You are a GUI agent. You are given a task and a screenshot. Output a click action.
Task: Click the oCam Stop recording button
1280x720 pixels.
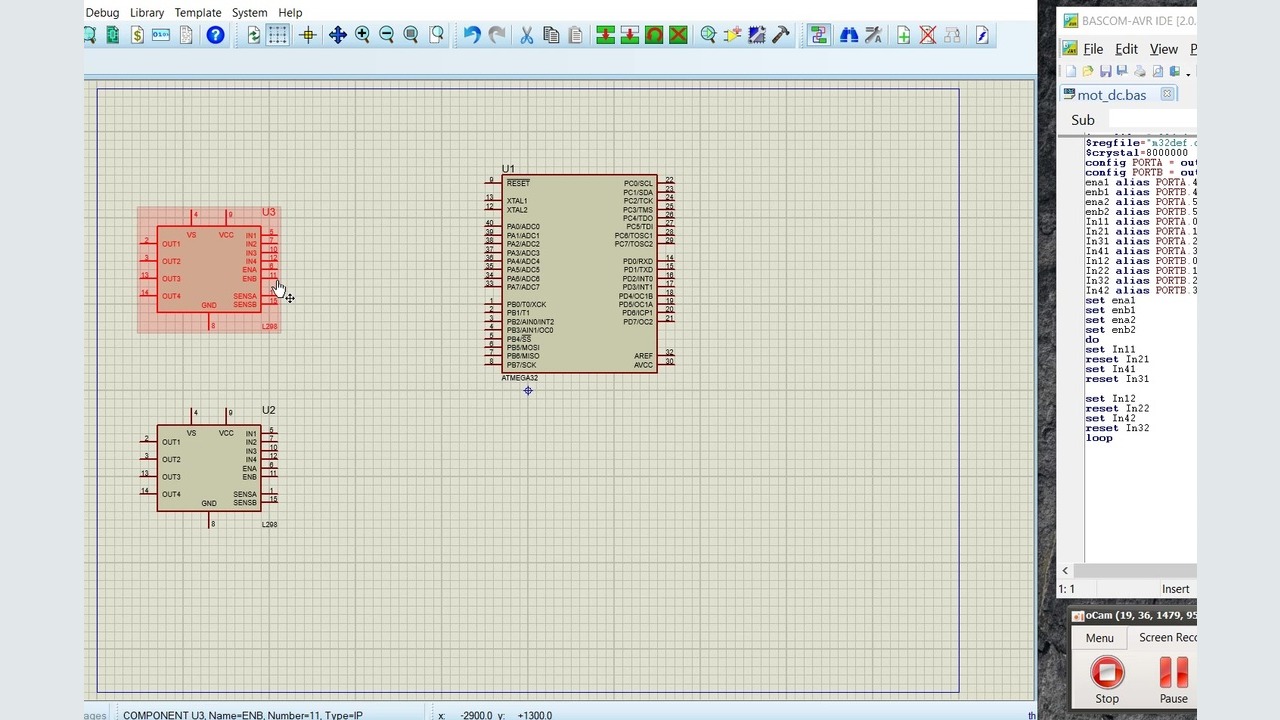tap(1107, 680)
